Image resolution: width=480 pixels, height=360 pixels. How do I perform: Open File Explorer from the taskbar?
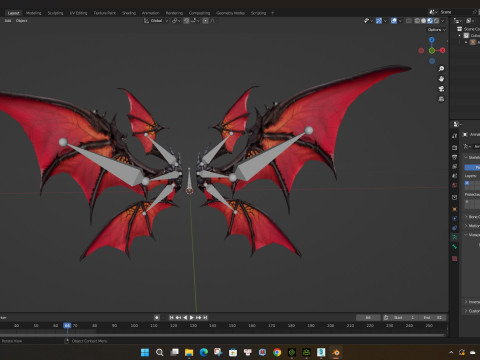(x=189, y=352)
